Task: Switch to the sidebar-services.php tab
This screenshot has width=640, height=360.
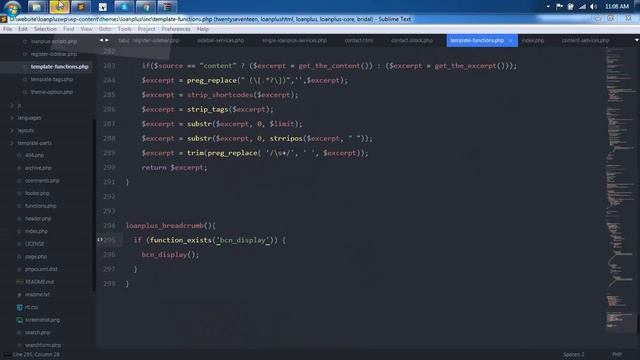Action: point(220,40)
